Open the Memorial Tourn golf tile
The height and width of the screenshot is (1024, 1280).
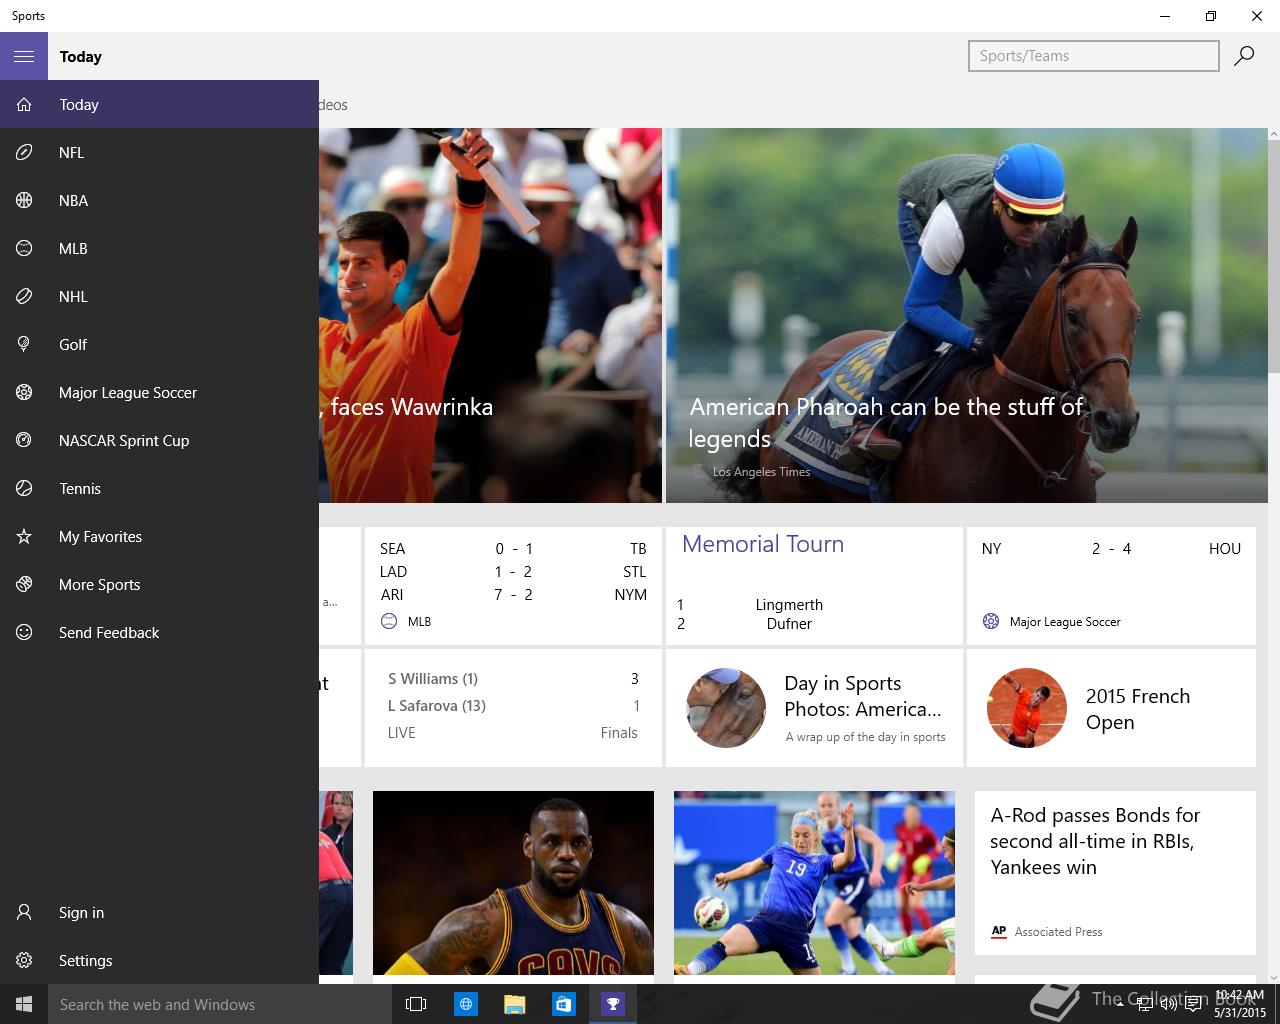(814, 586)
